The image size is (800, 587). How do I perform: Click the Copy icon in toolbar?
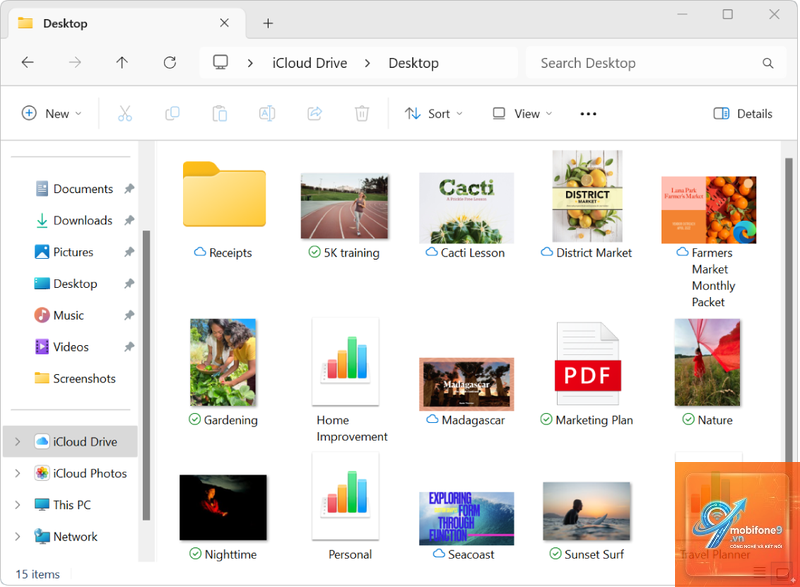tap(172, 113)
